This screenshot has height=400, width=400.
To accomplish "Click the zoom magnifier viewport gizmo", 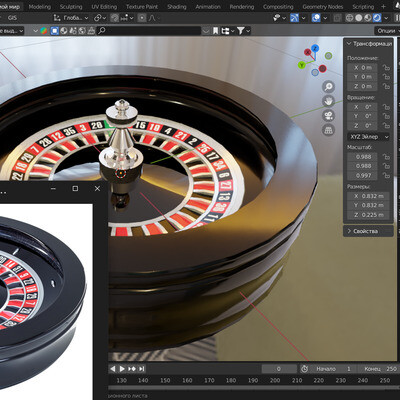I will pyautogui.click(x=329, y=87).
